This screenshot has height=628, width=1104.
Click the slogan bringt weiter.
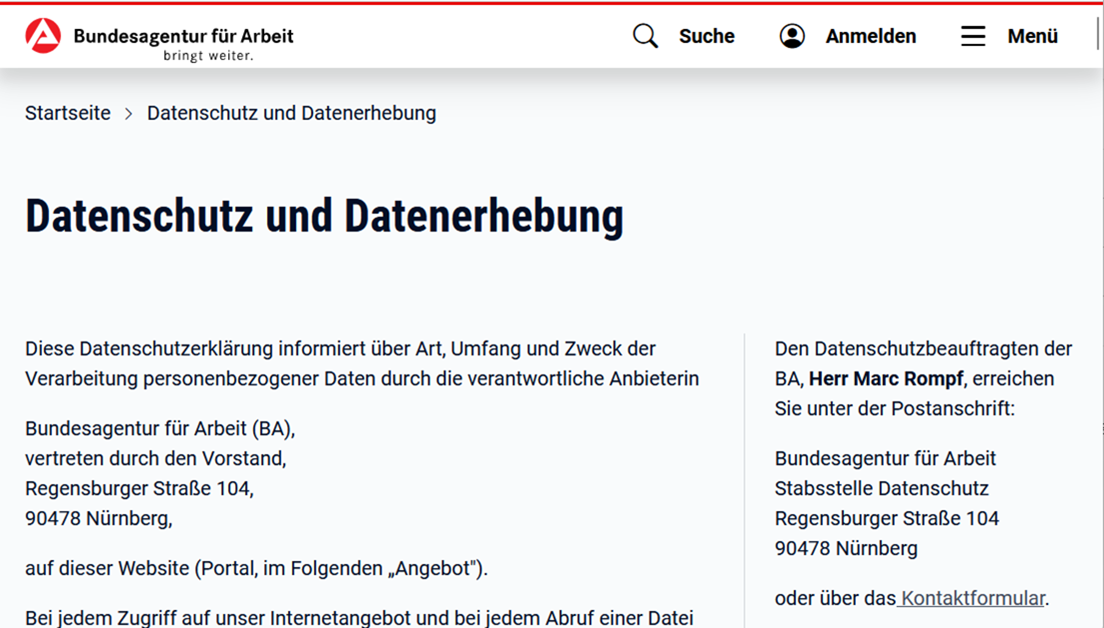(208, 56)
